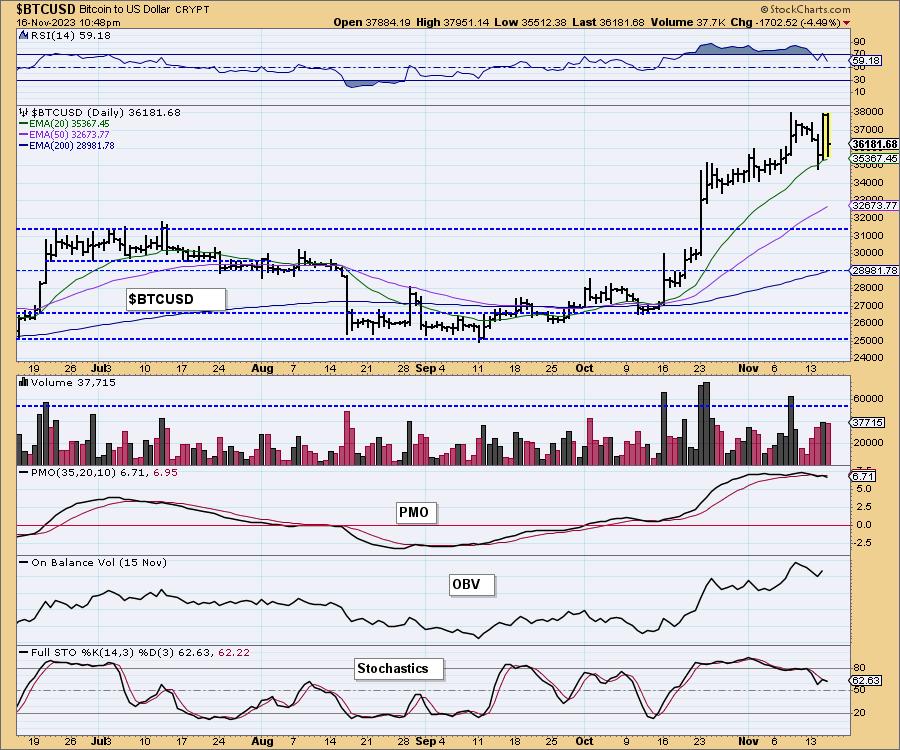This screenshot has width=900, height=750.
Task: Click the Volume 37,715 panel label
Action: (73, 382)
